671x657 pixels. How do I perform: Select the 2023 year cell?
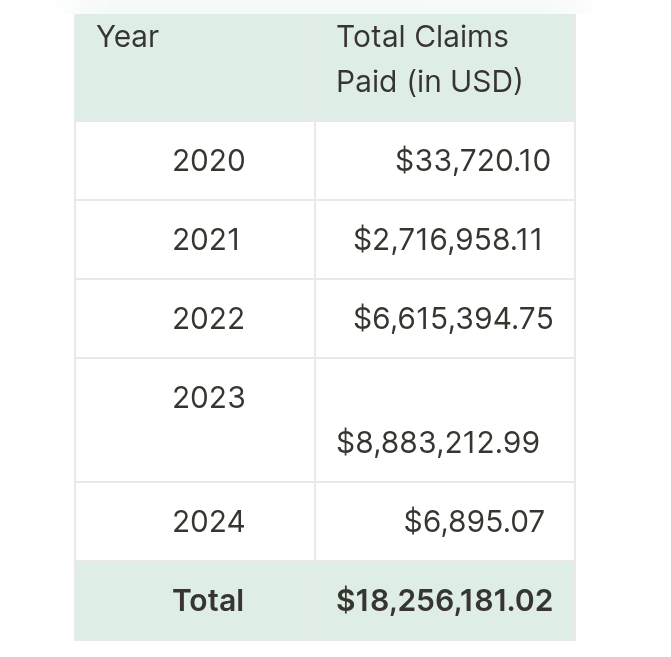coord(208,398)
